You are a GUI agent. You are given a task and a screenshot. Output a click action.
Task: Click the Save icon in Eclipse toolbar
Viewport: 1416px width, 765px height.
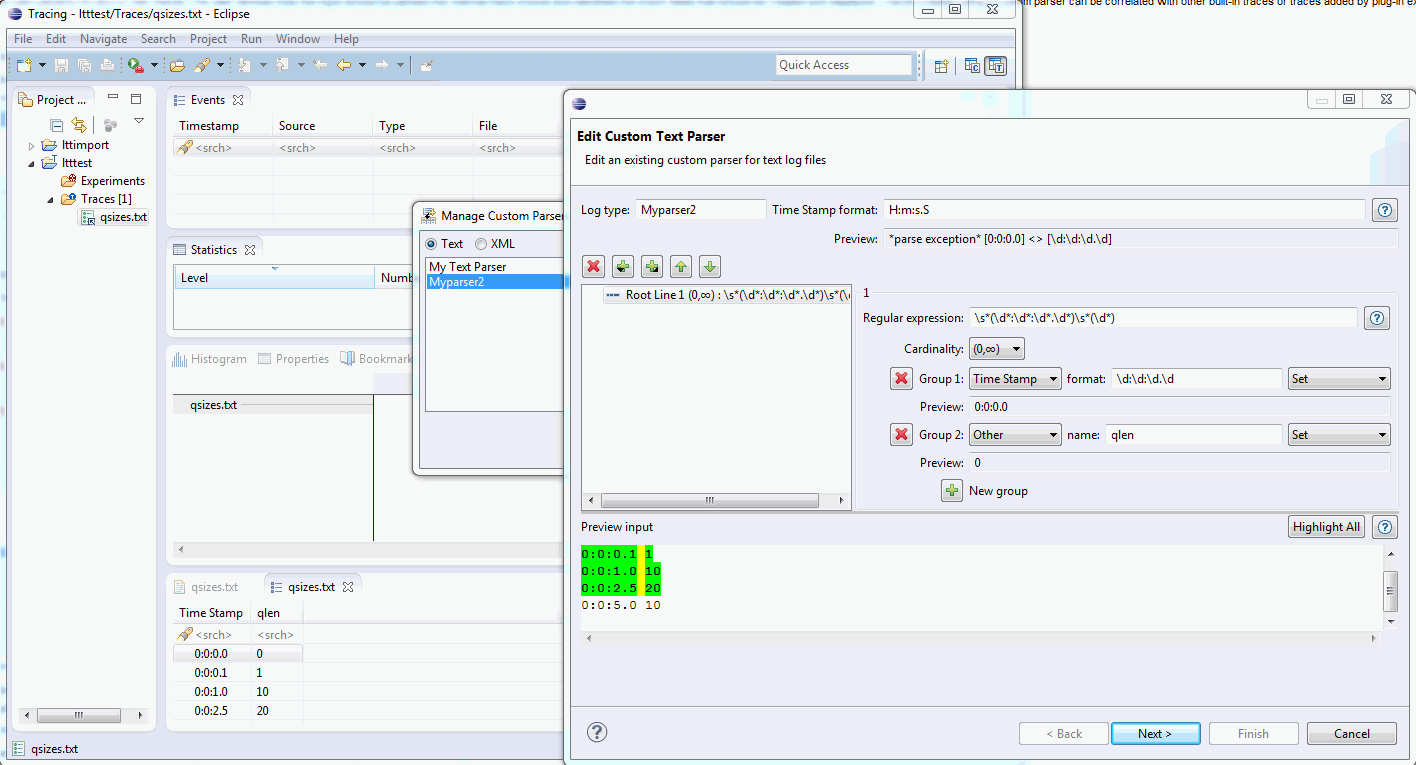(x=62, y=65)
